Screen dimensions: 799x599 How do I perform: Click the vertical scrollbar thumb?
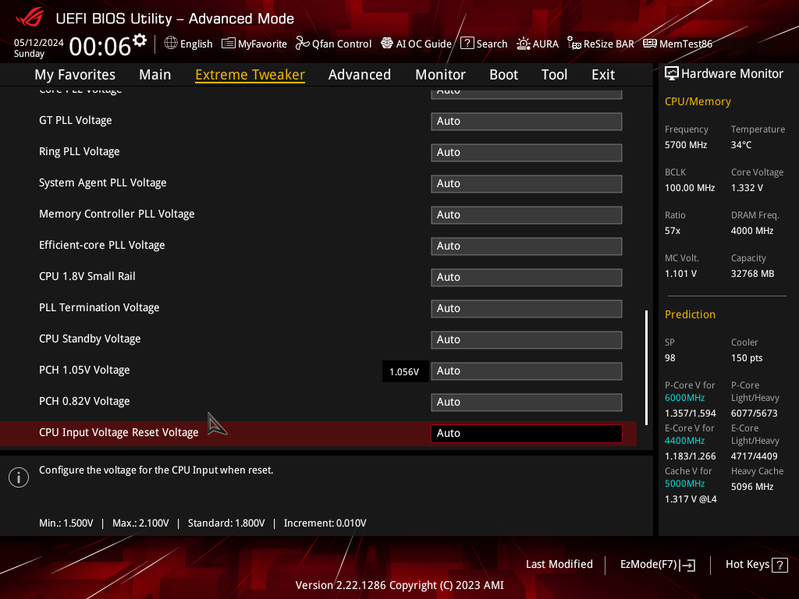point(646,367)
